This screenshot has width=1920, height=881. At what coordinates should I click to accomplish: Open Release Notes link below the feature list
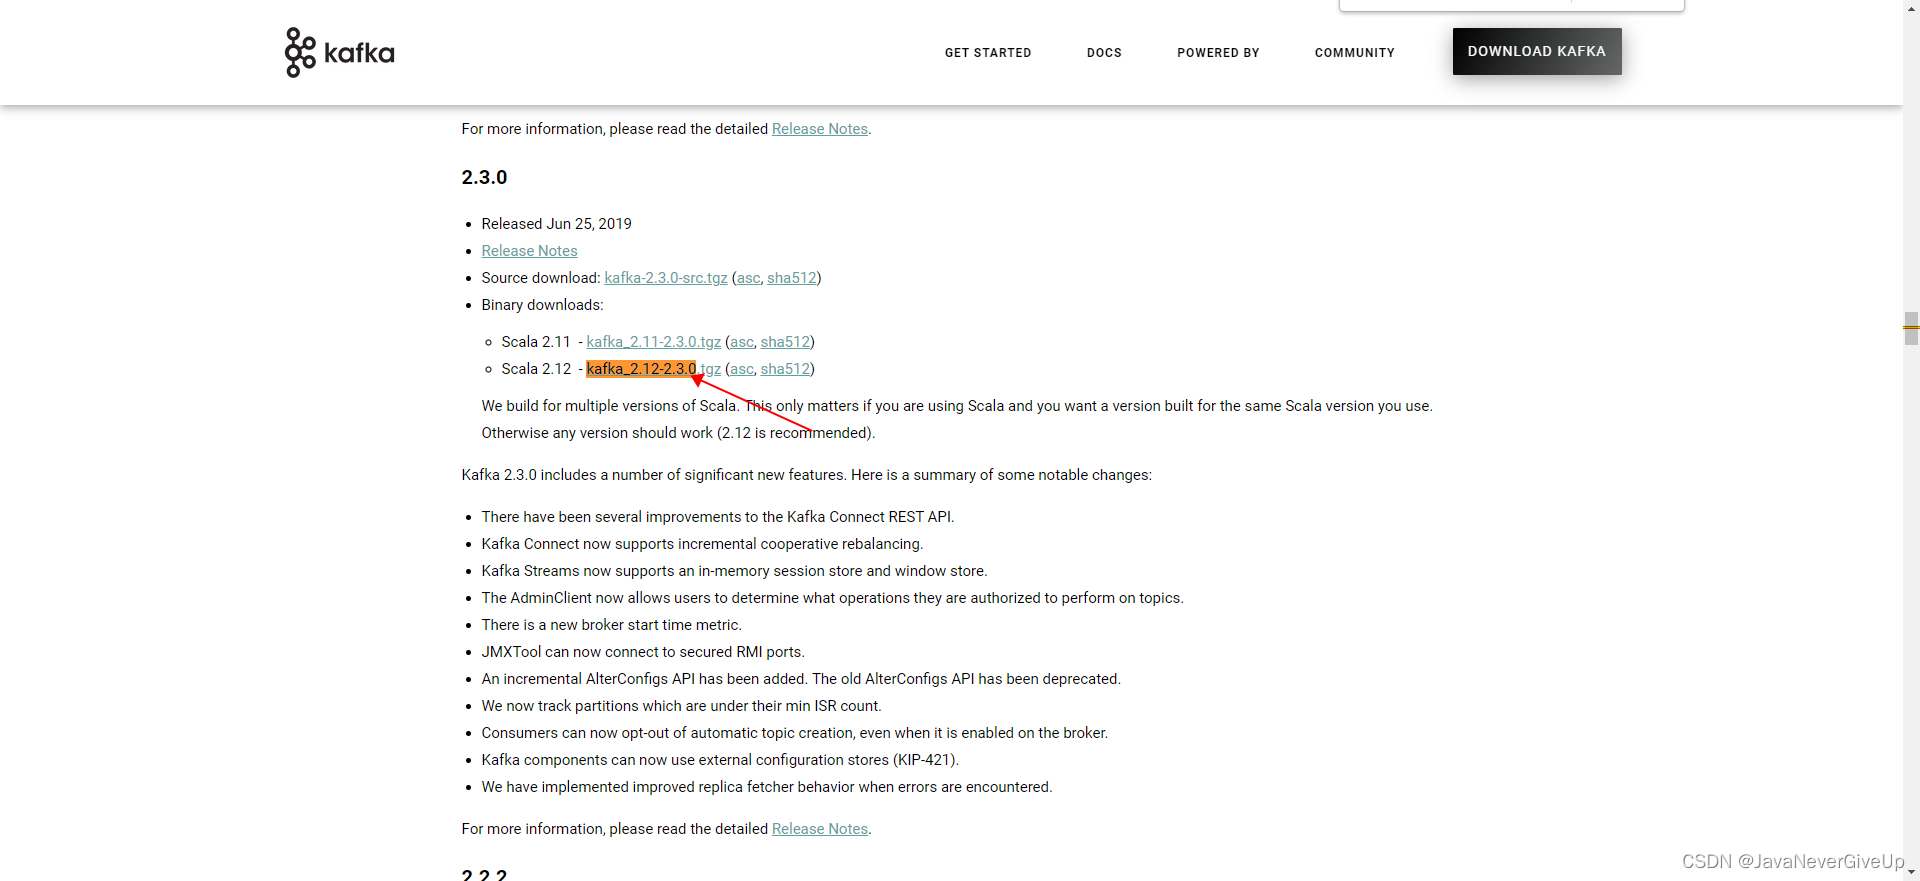[820, 829]
